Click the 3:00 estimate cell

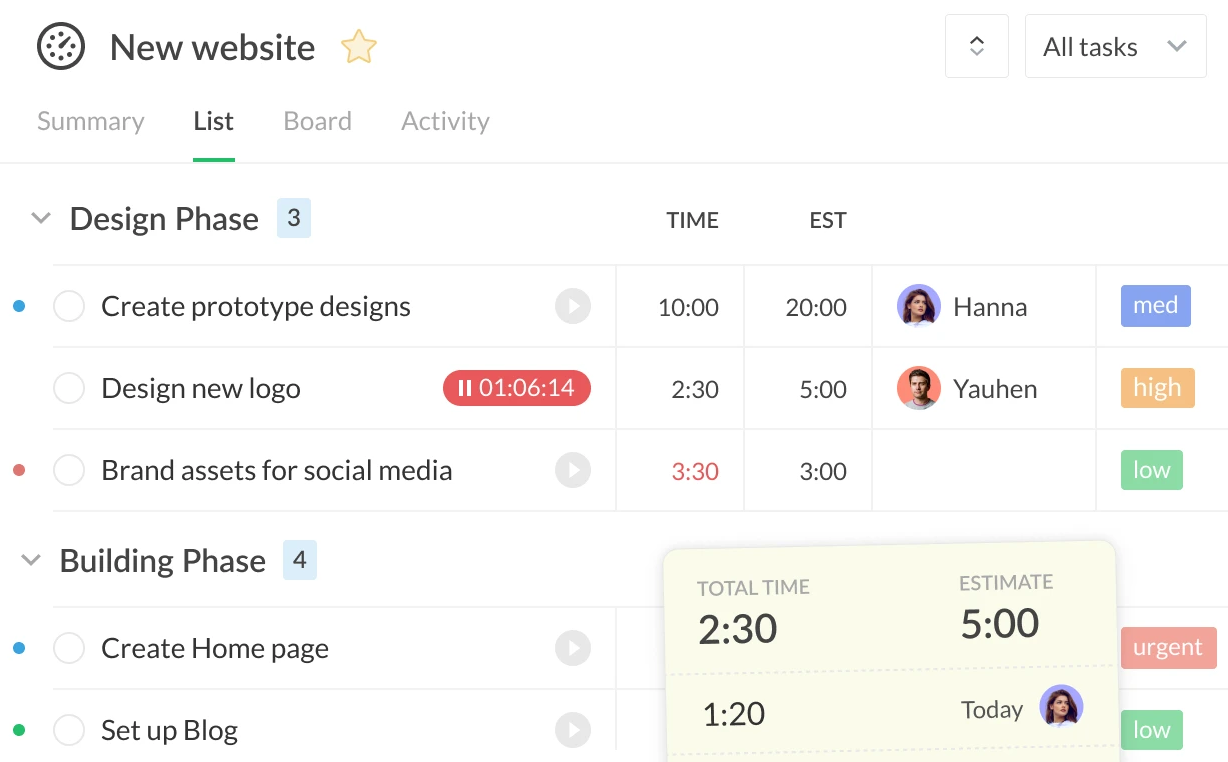(823, 471)
